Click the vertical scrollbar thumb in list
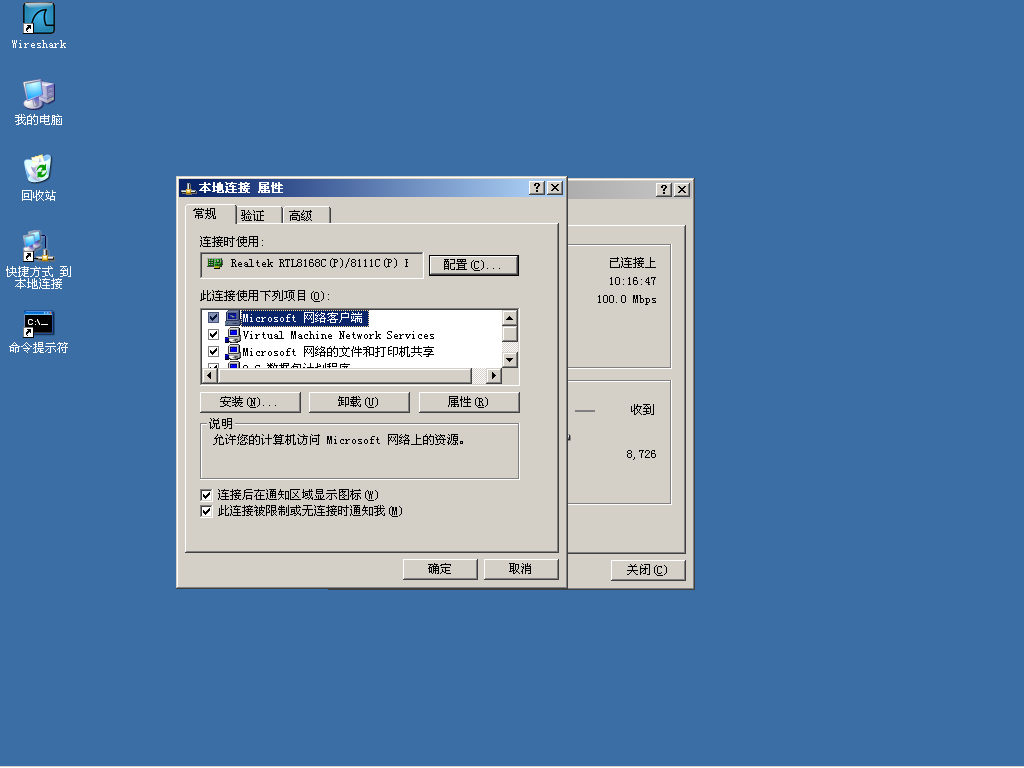Screen dimensions: 1024x768 (510, 334)
